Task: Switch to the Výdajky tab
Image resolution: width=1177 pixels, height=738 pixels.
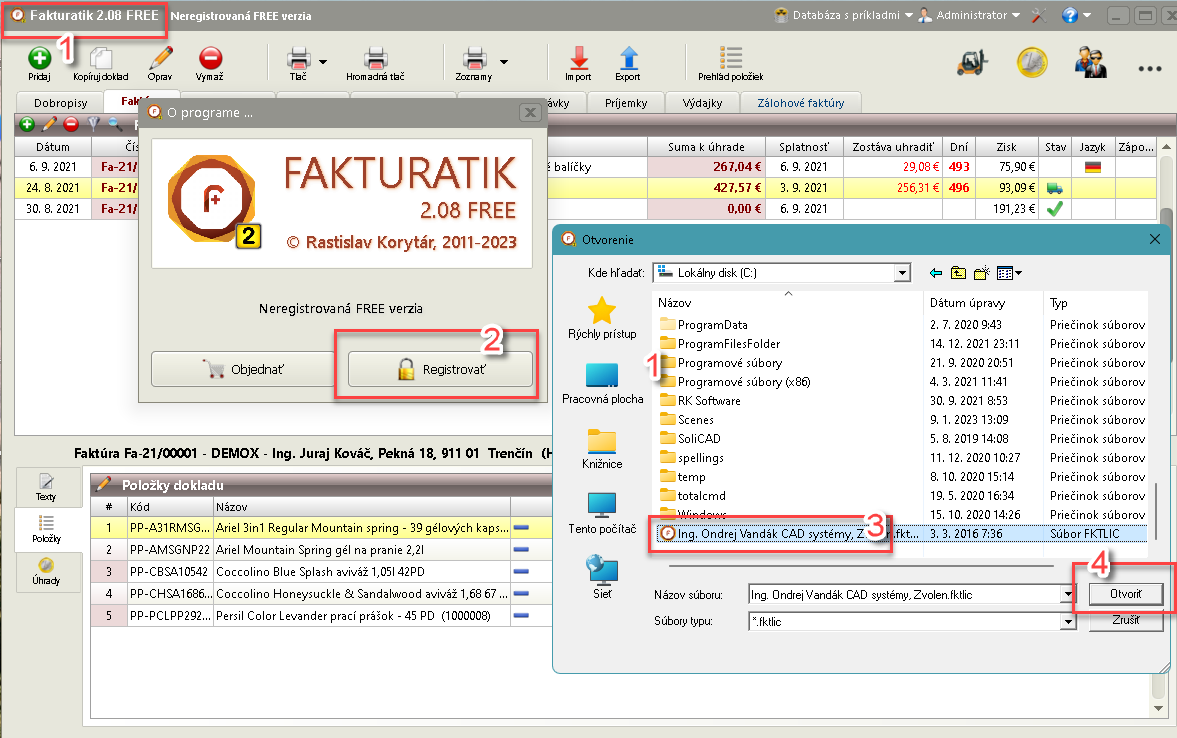Action: (702, 103)
